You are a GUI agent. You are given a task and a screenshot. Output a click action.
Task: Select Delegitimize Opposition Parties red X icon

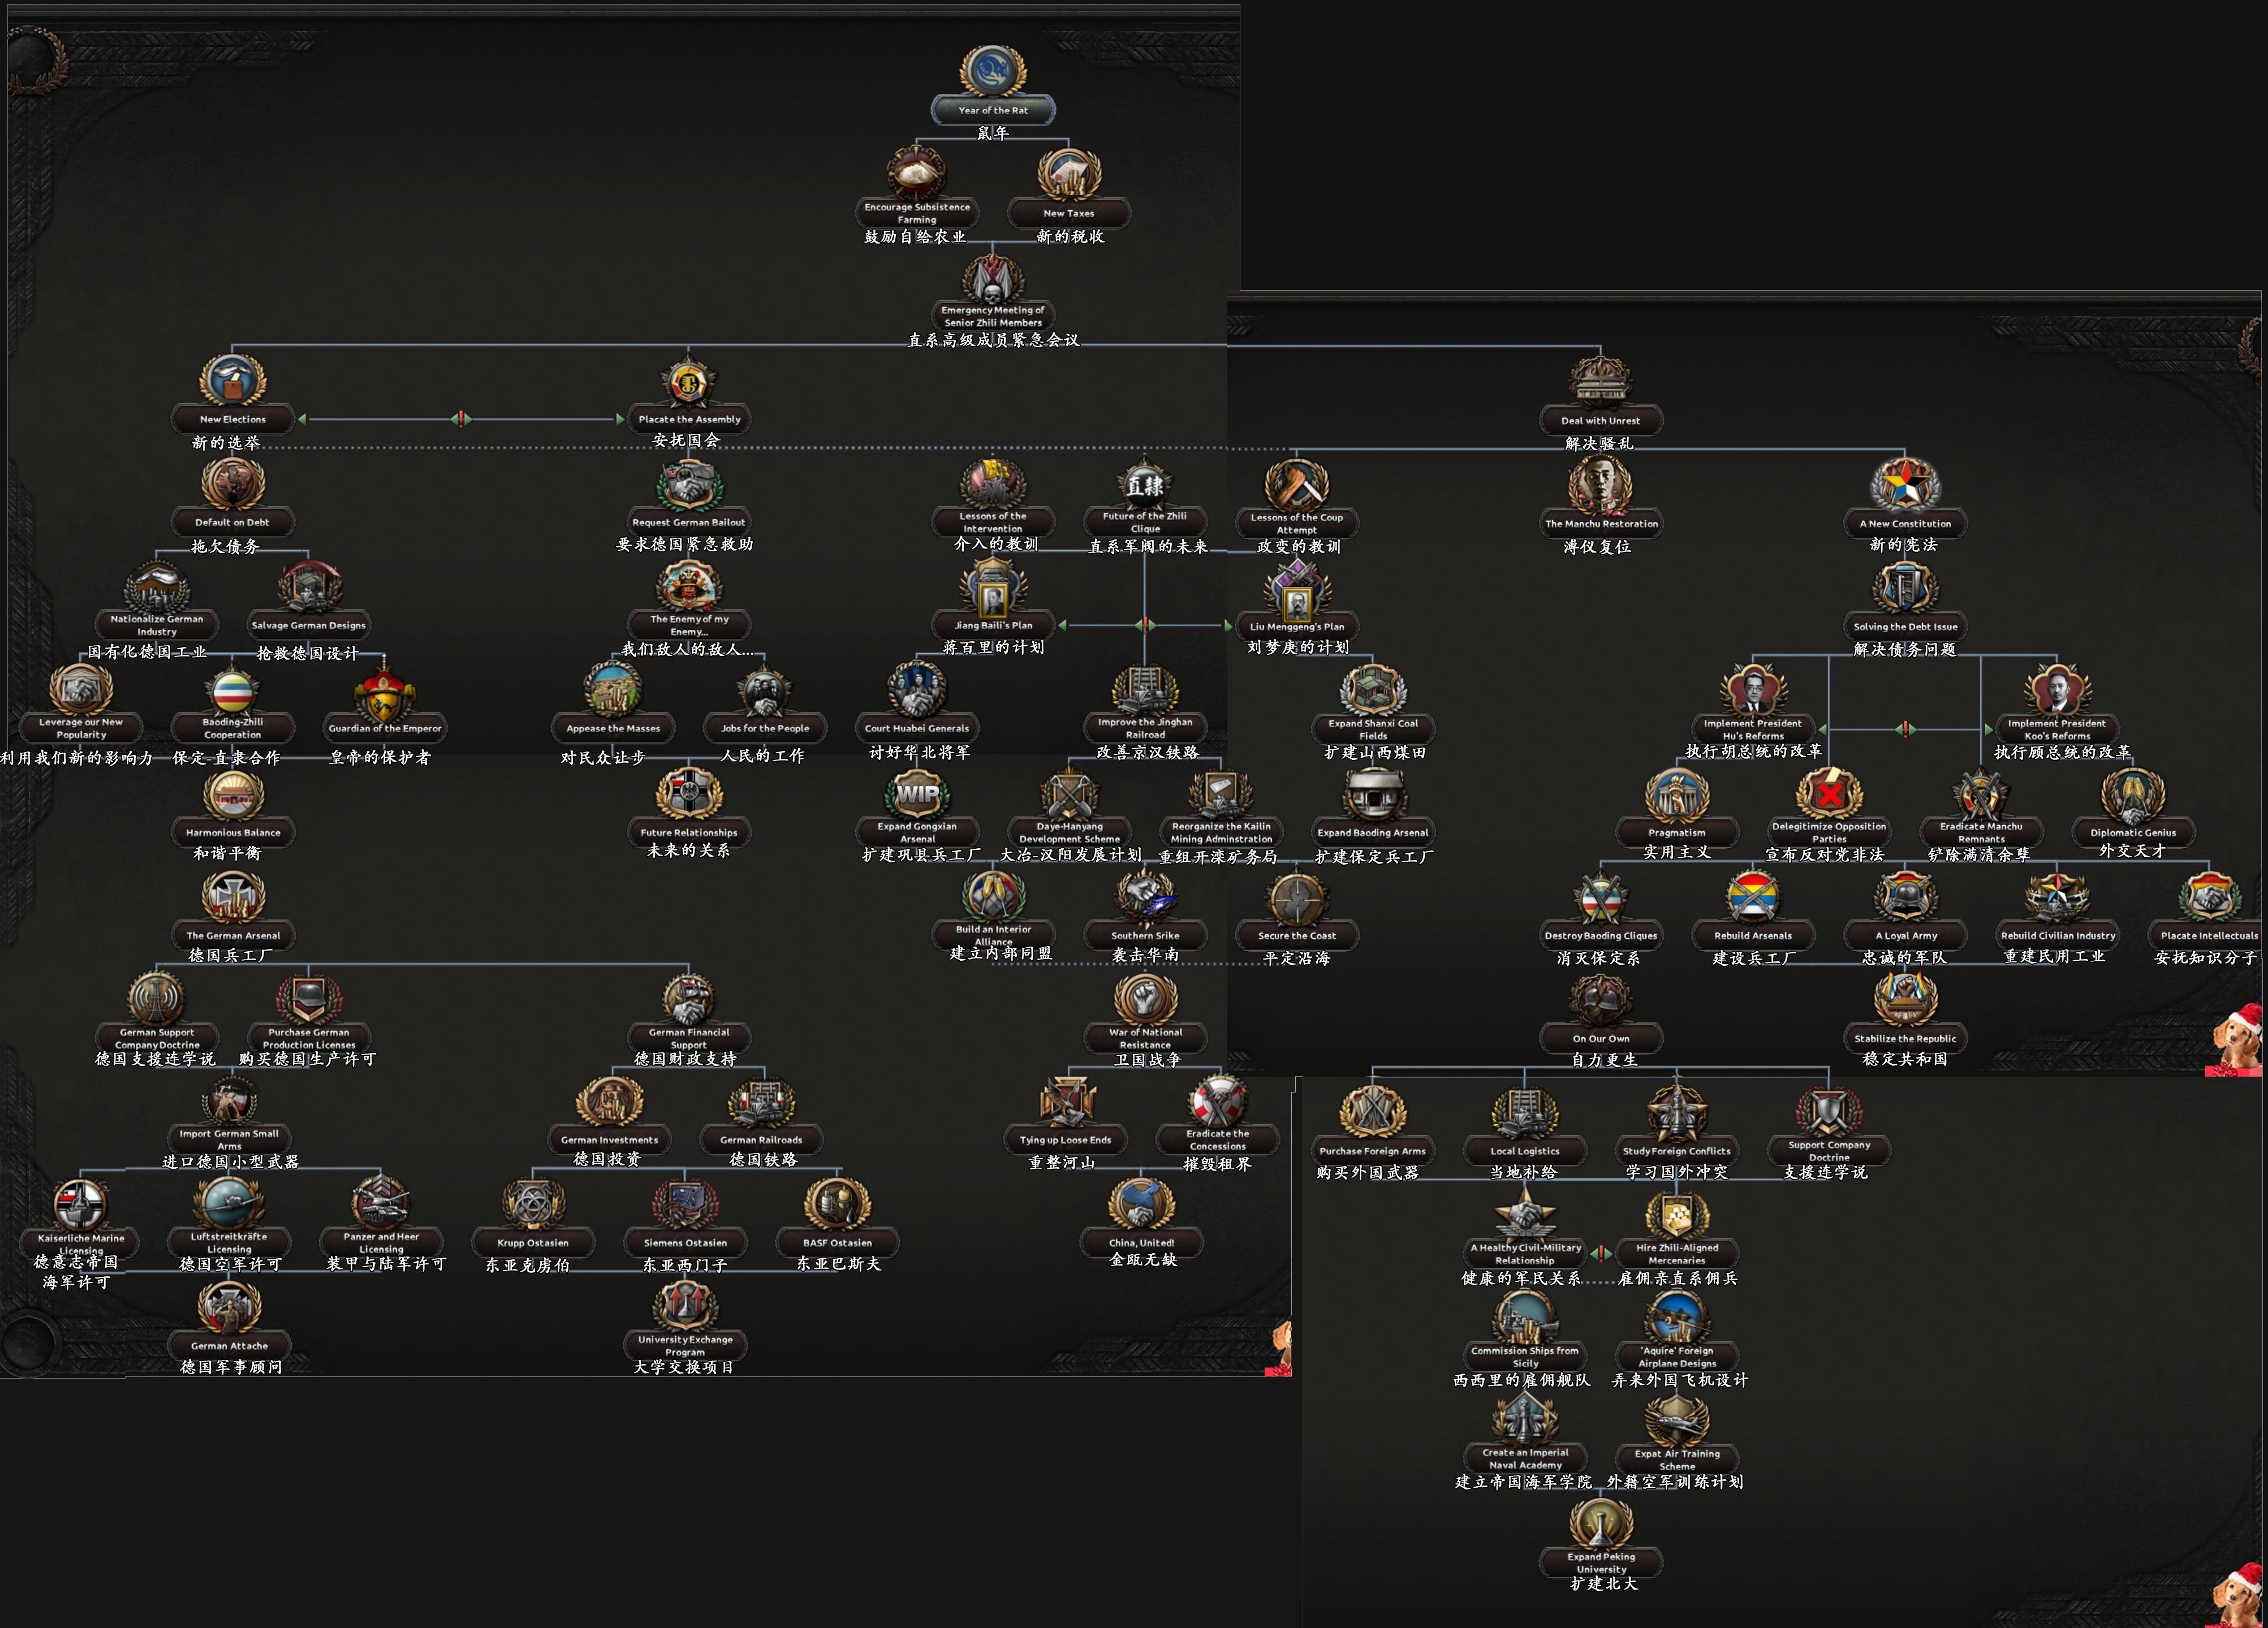tap(1829, 795)
